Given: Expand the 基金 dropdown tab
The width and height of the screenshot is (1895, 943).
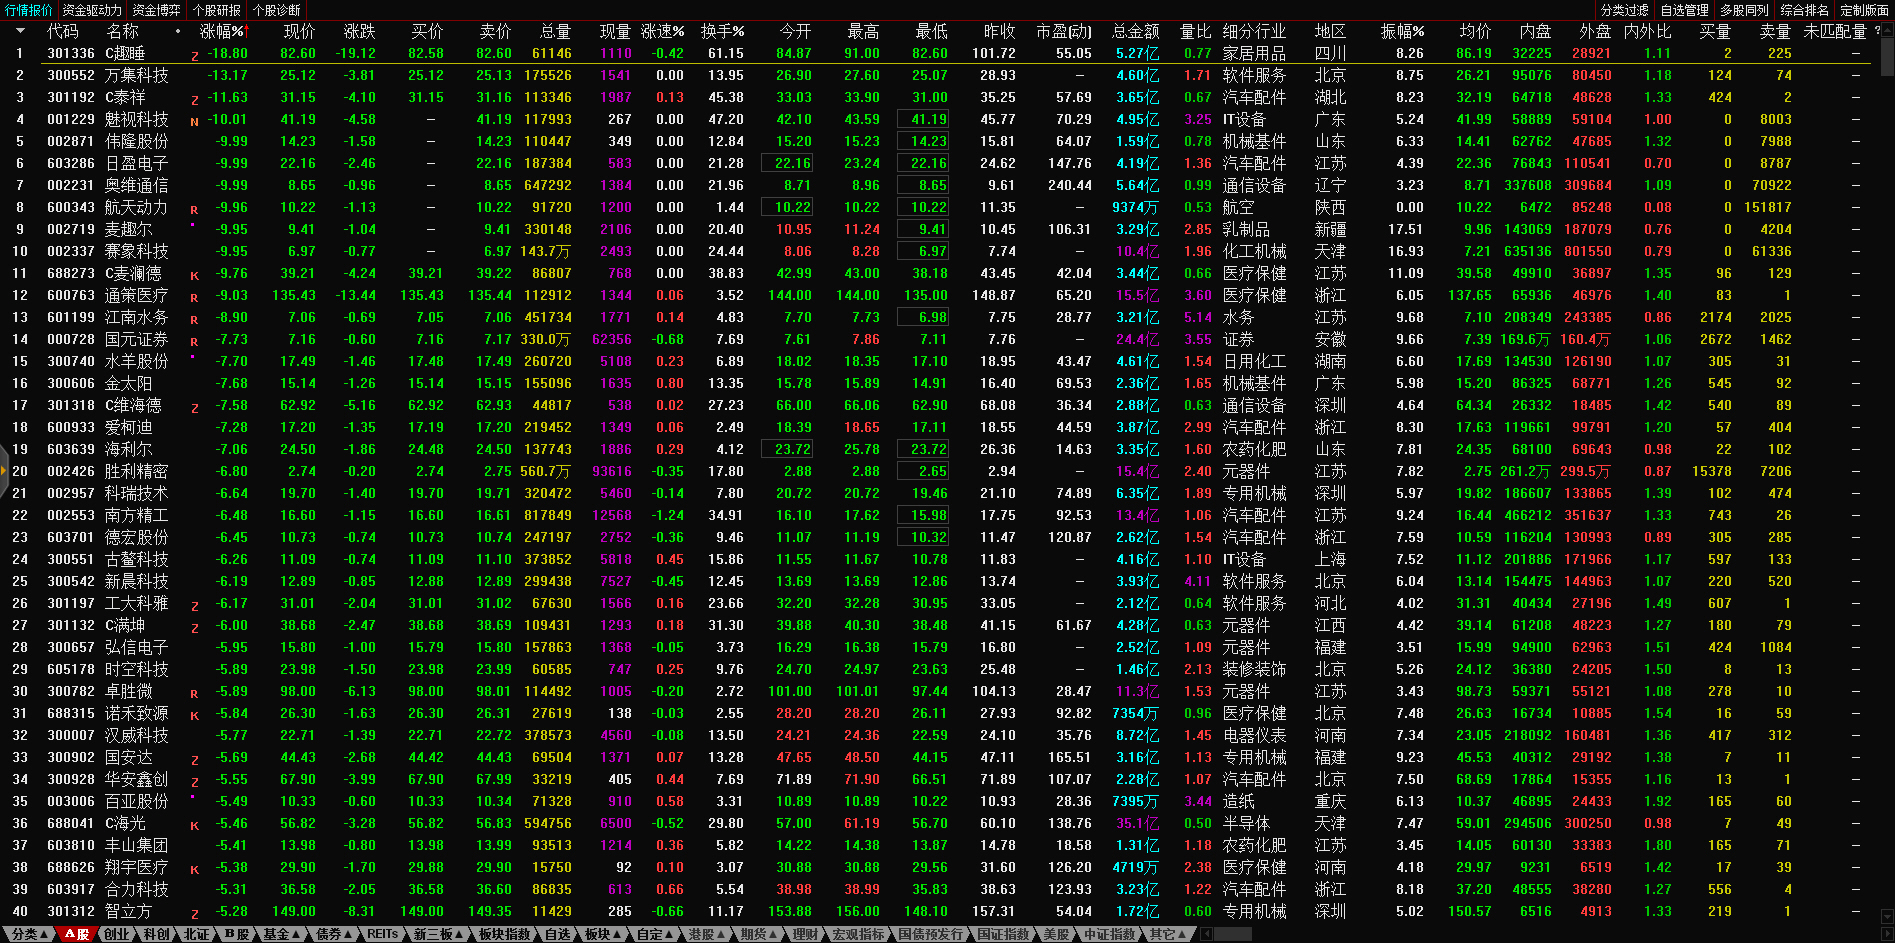Looking at the screenshot, I should 281,934.
